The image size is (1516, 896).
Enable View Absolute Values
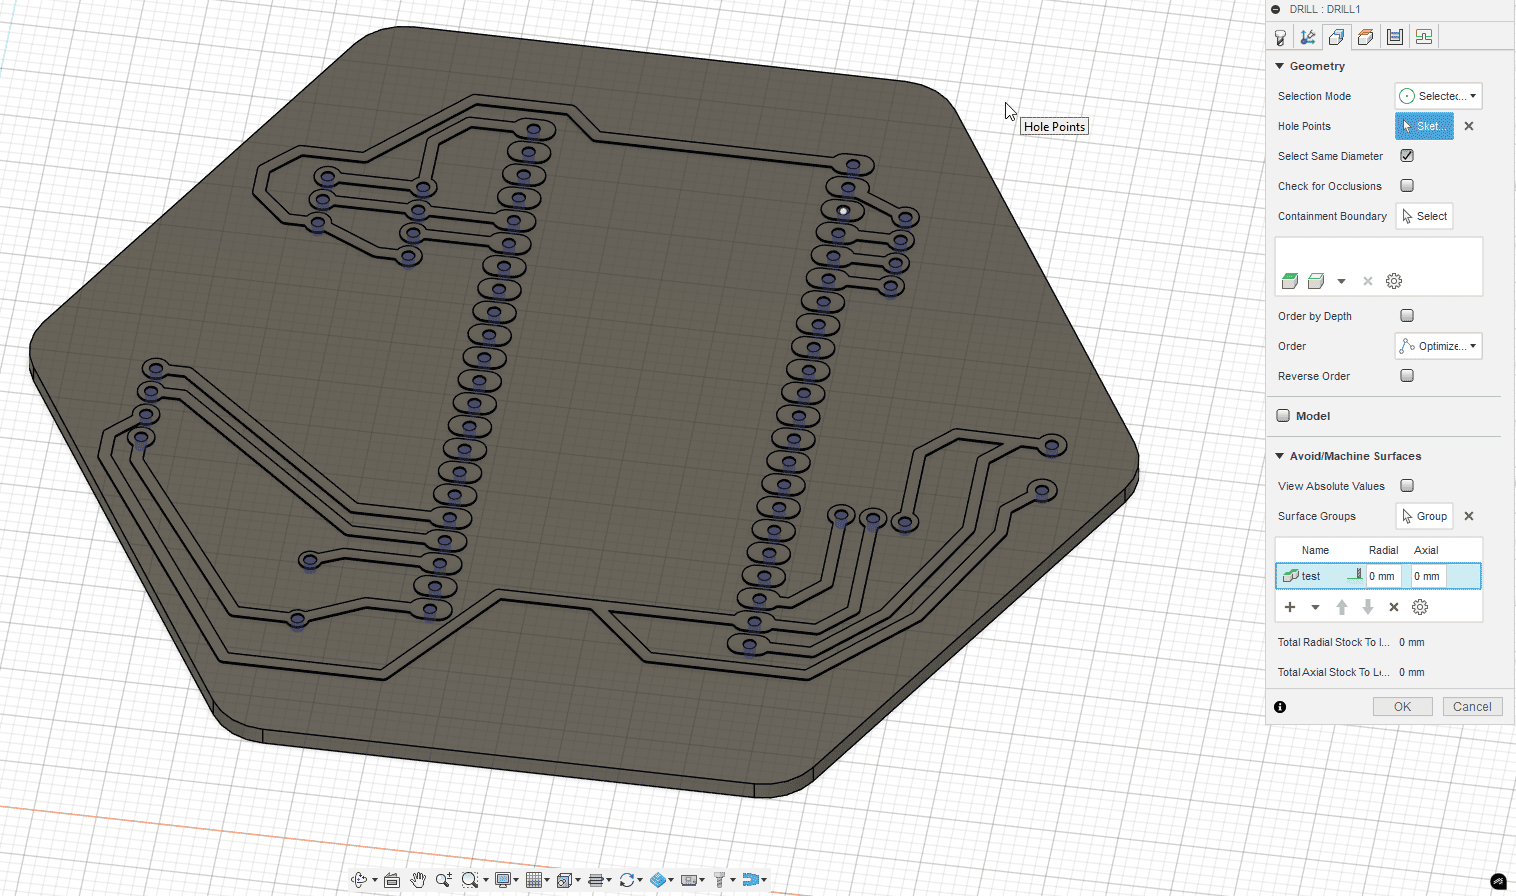tap(1407, 486)
